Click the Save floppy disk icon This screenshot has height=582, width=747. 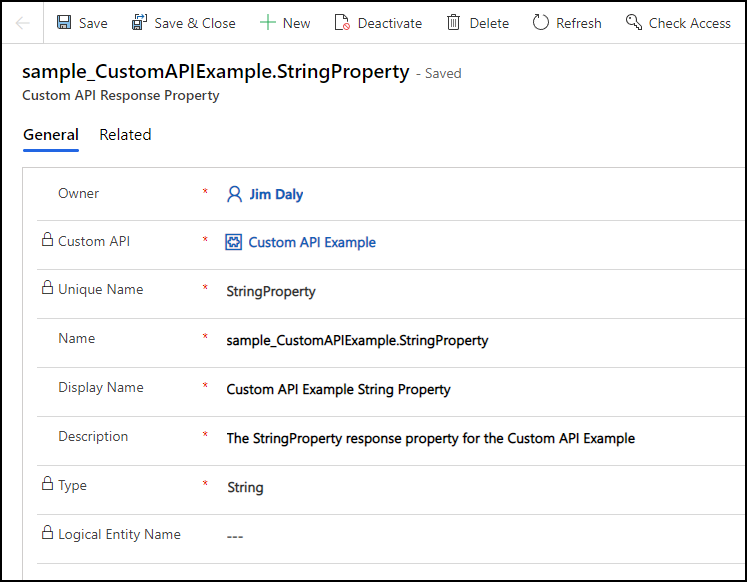pyautogui.click(x=65, y=22)
